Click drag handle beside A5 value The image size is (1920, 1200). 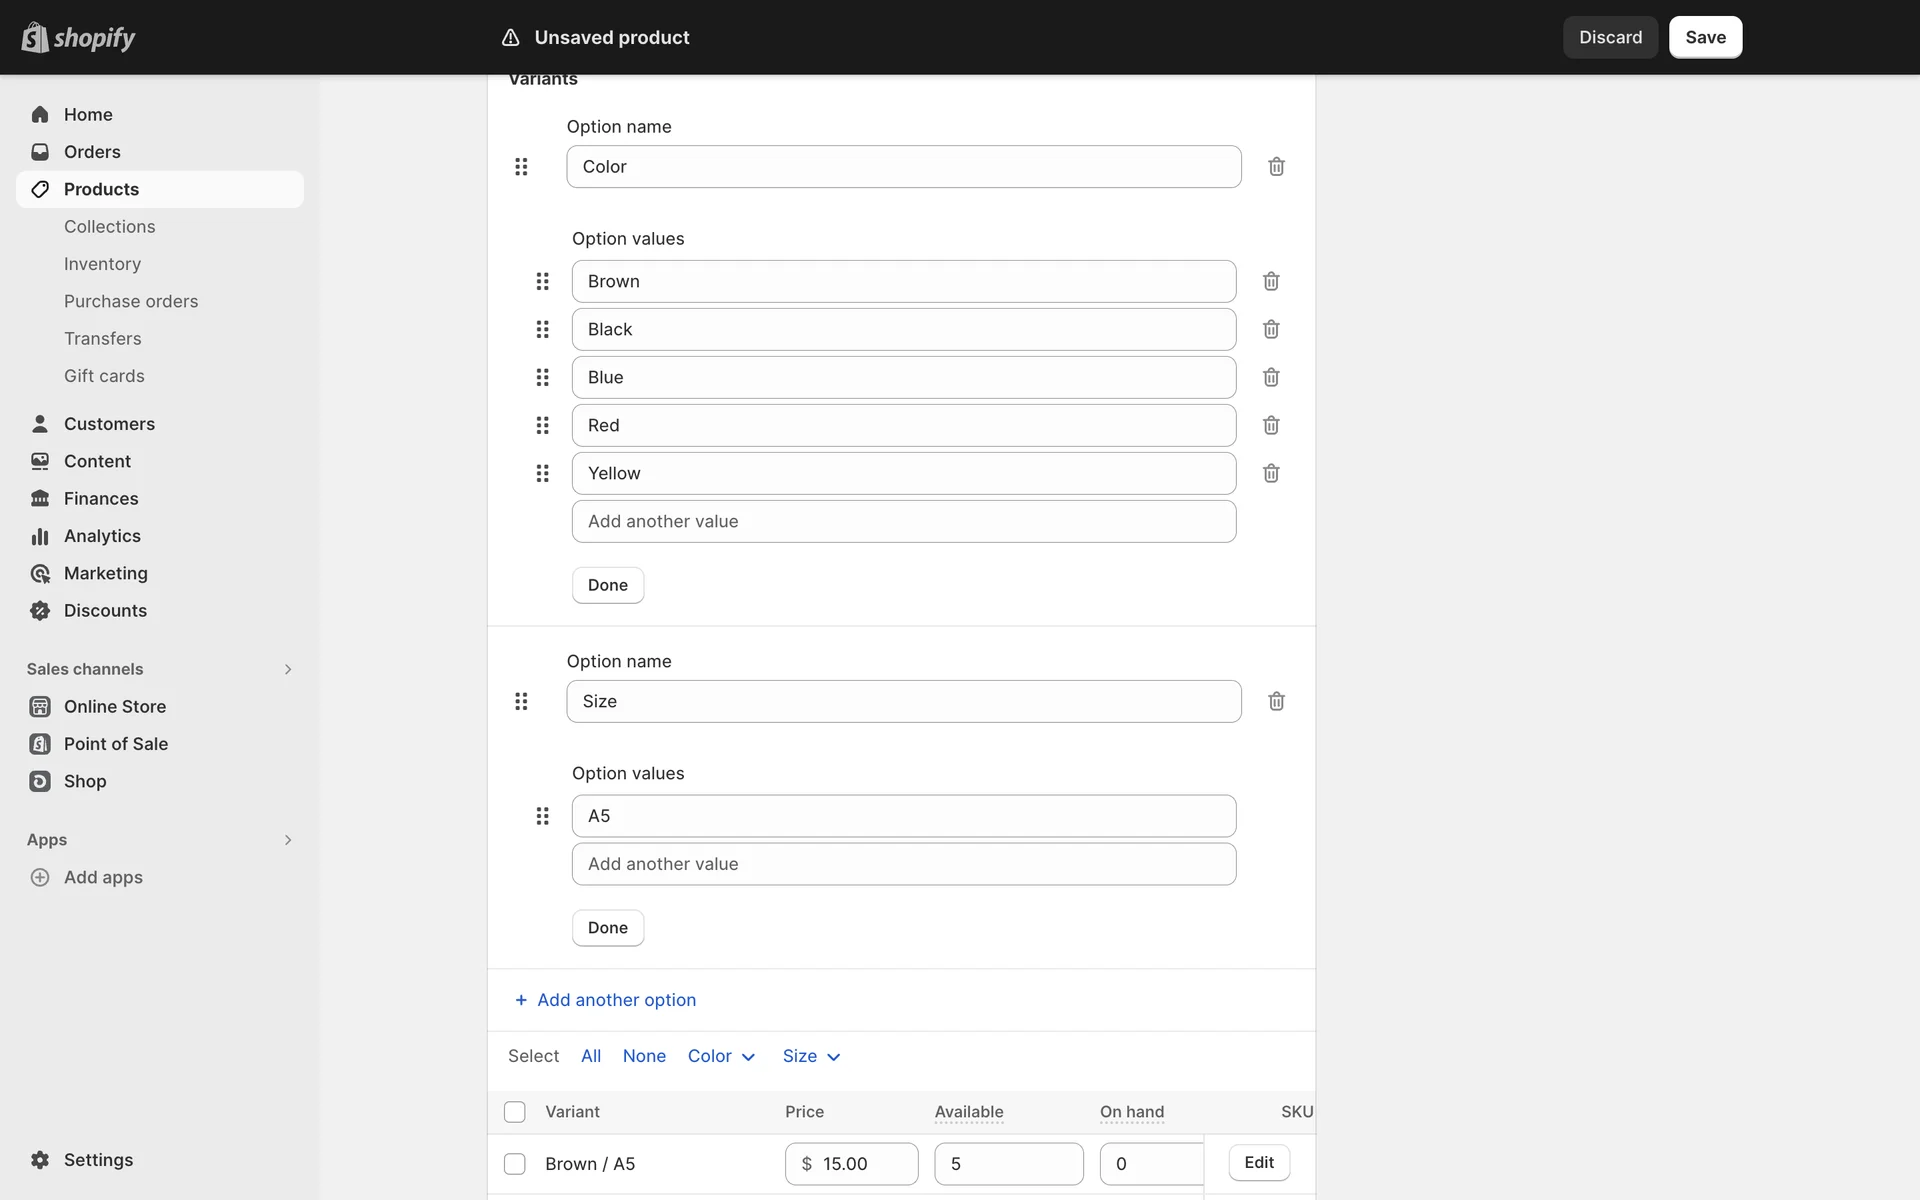tap(542, 816)
